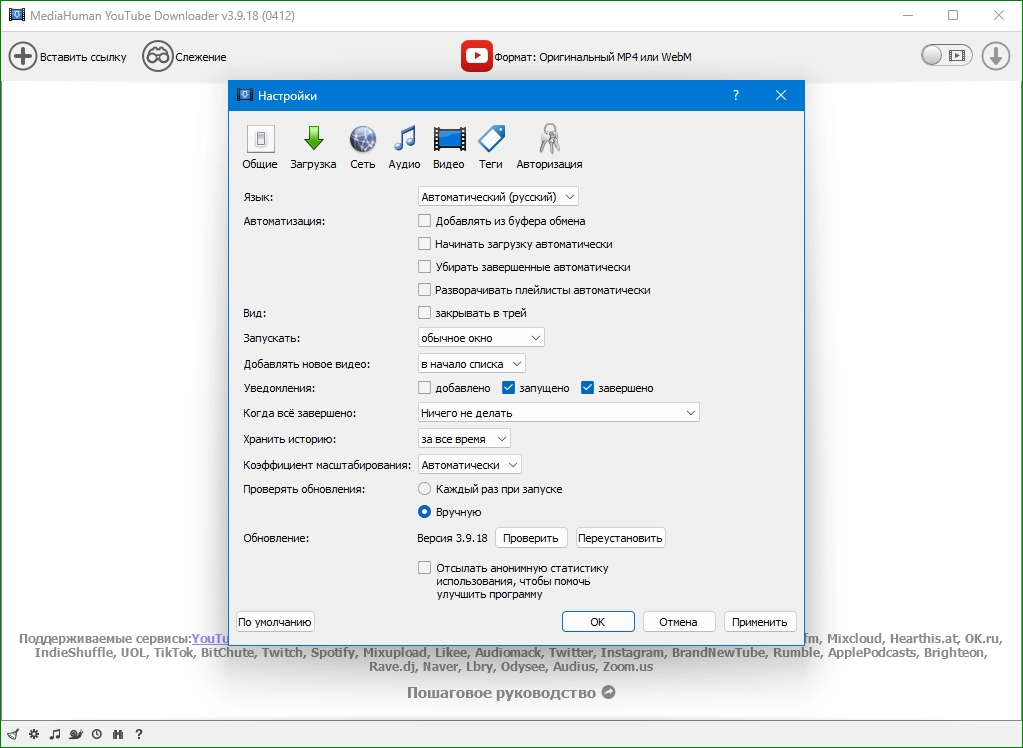Click the format label 'Оригинальный MP4 или WebM'
The height and width of the screenshot is (748, 1023).
[615, 57]
